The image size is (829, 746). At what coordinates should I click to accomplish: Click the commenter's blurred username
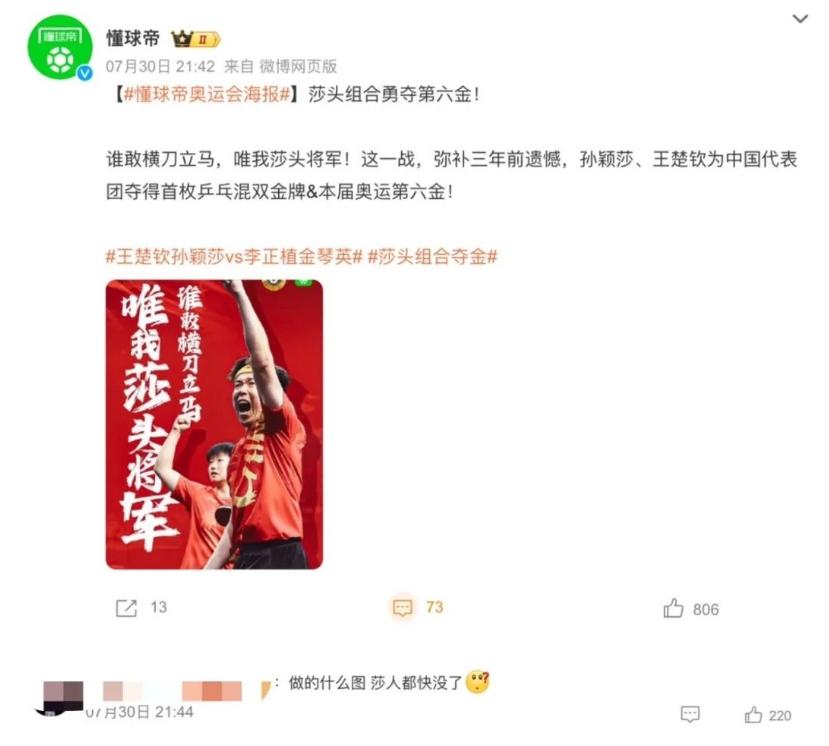pyautogui.click(x=172, y=691)
